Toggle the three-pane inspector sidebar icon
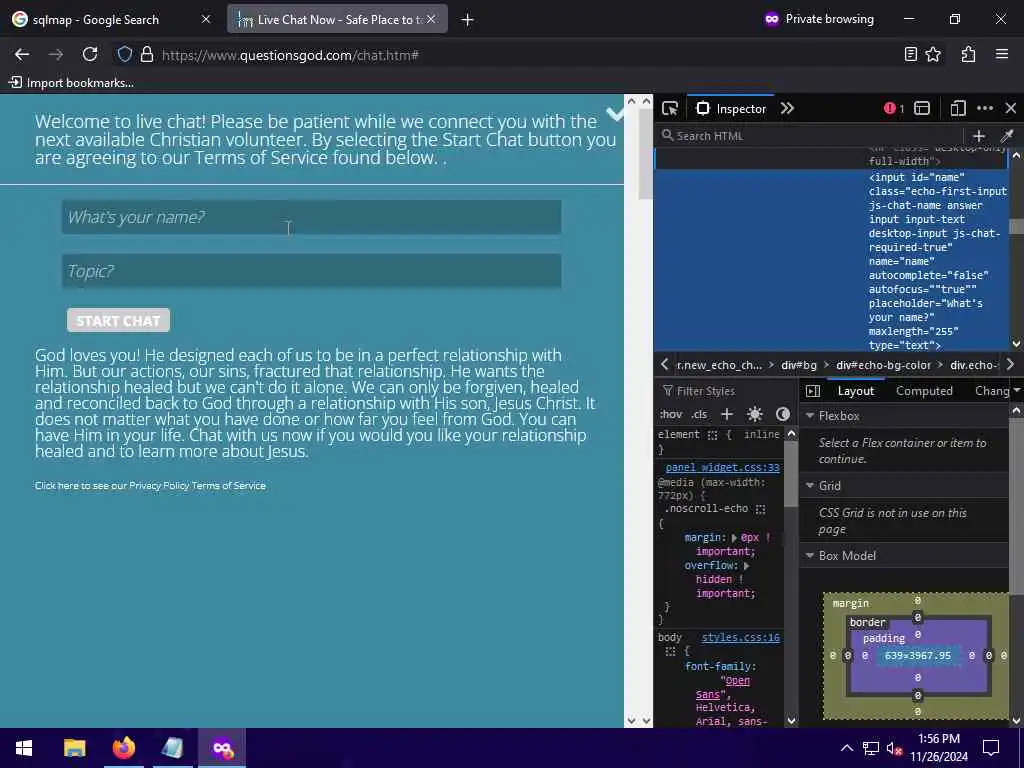This screenshot has height=768, width=1024. click(x=813, y=391)
